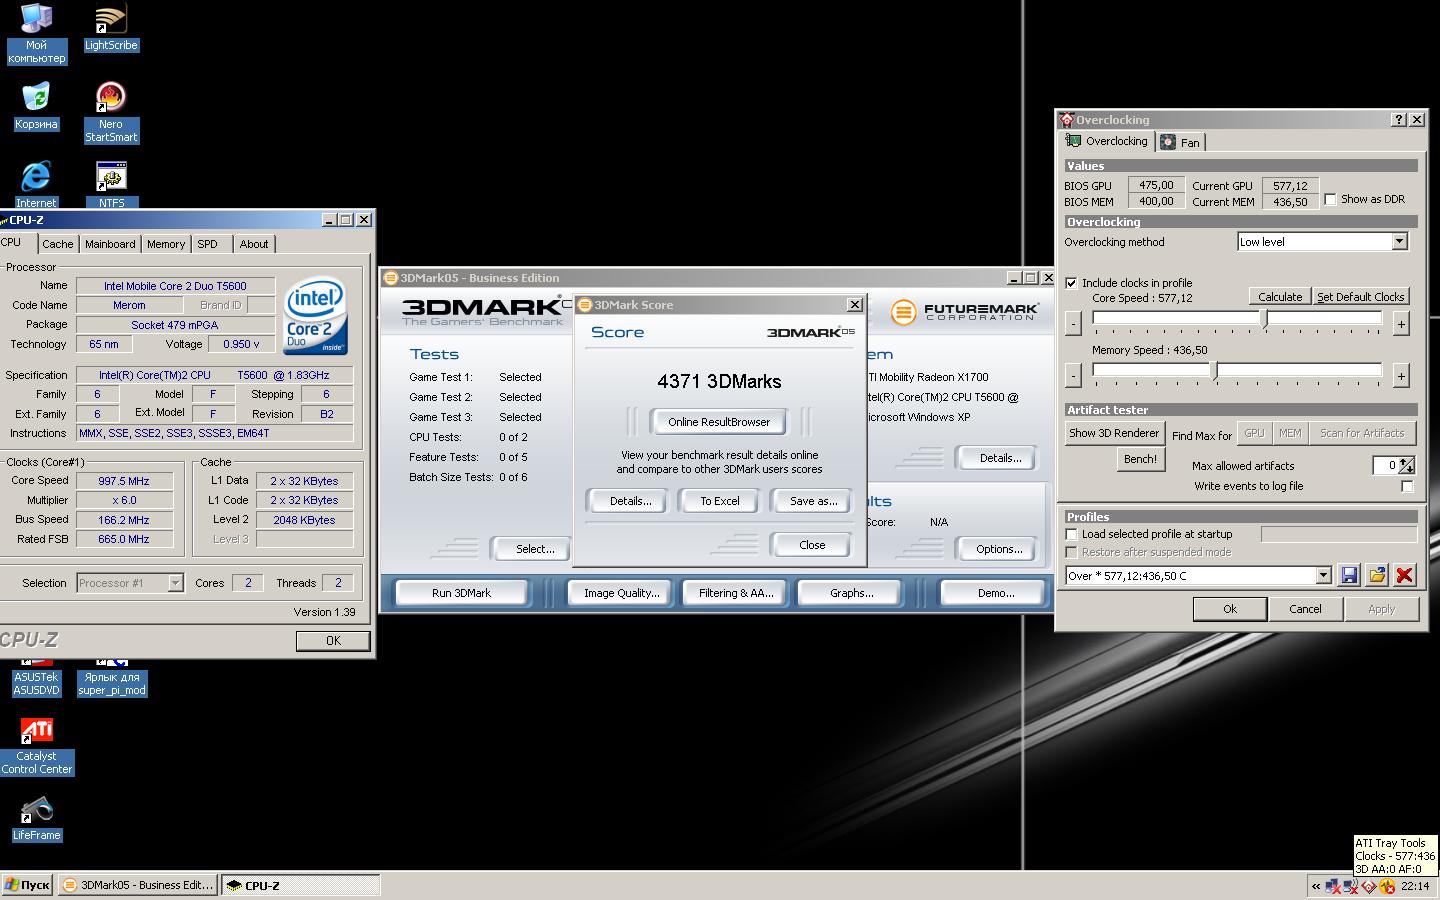1440x900 pixels.
Task: Enable Load selected profile at startup
Action: click(x=1071, y=534)
